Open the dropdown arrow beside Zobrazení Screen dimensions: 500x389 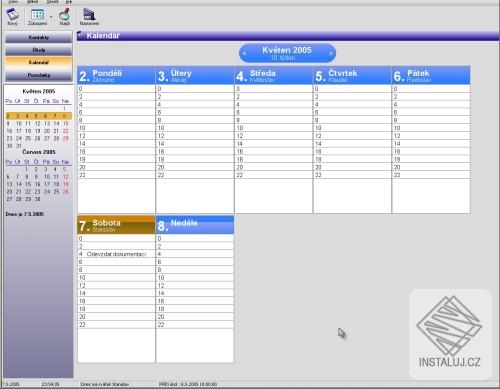pos(51,17)
